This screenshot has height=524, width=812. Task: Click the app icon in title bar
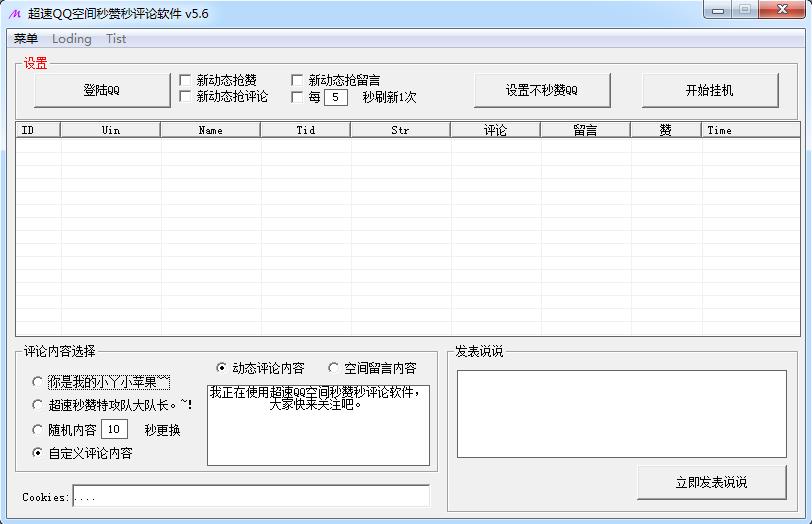click(x=15, y=13)
